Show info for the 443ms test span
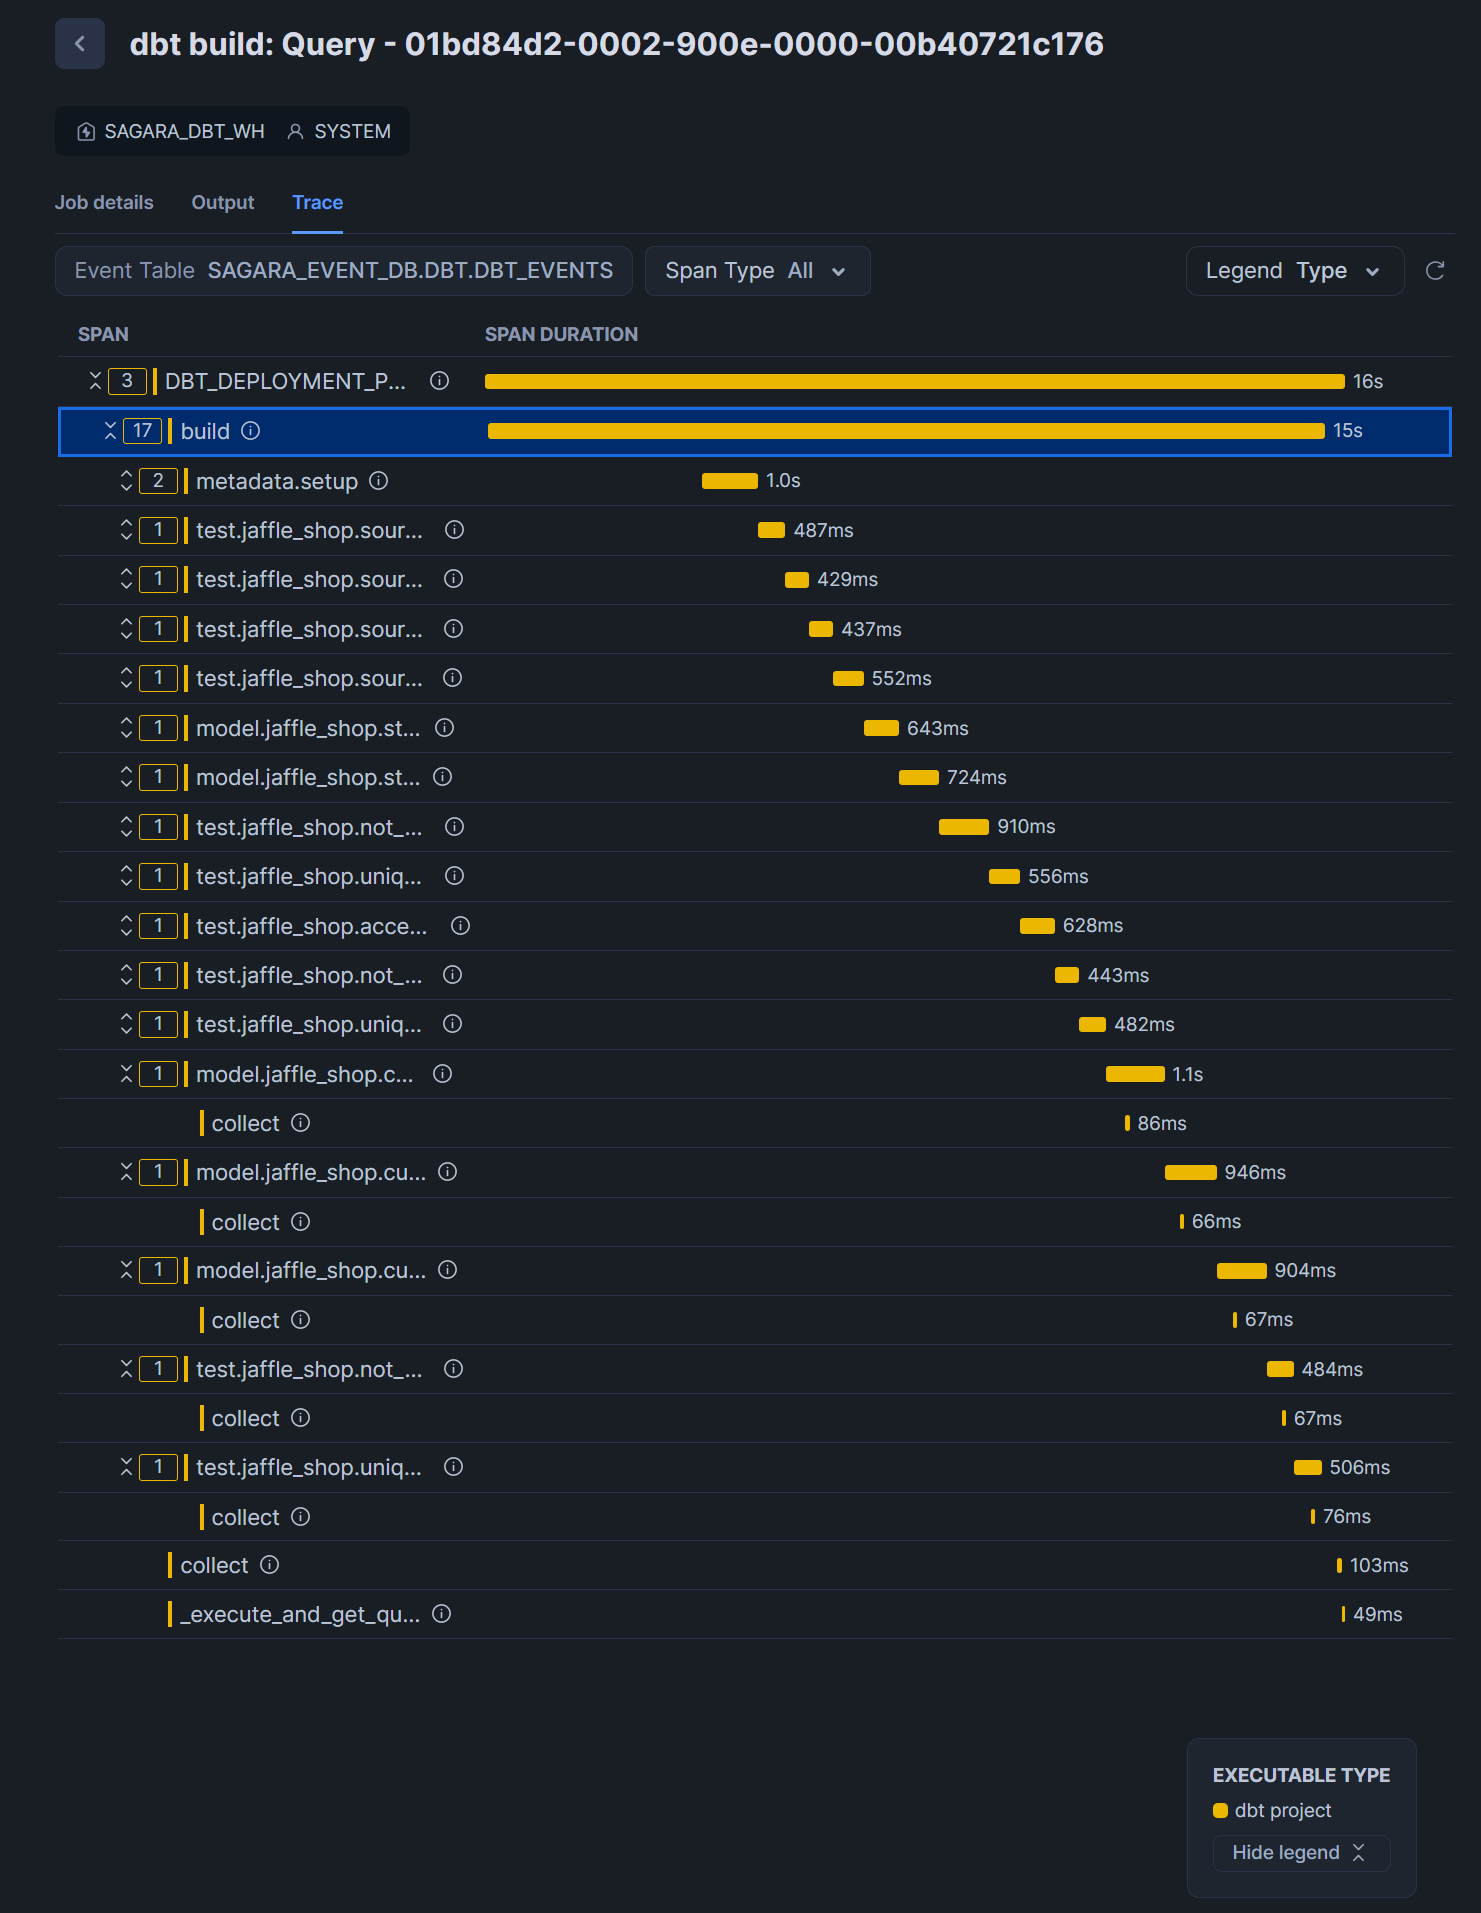The height and width of the screenshot is (1913, 1481). (452, 975)
